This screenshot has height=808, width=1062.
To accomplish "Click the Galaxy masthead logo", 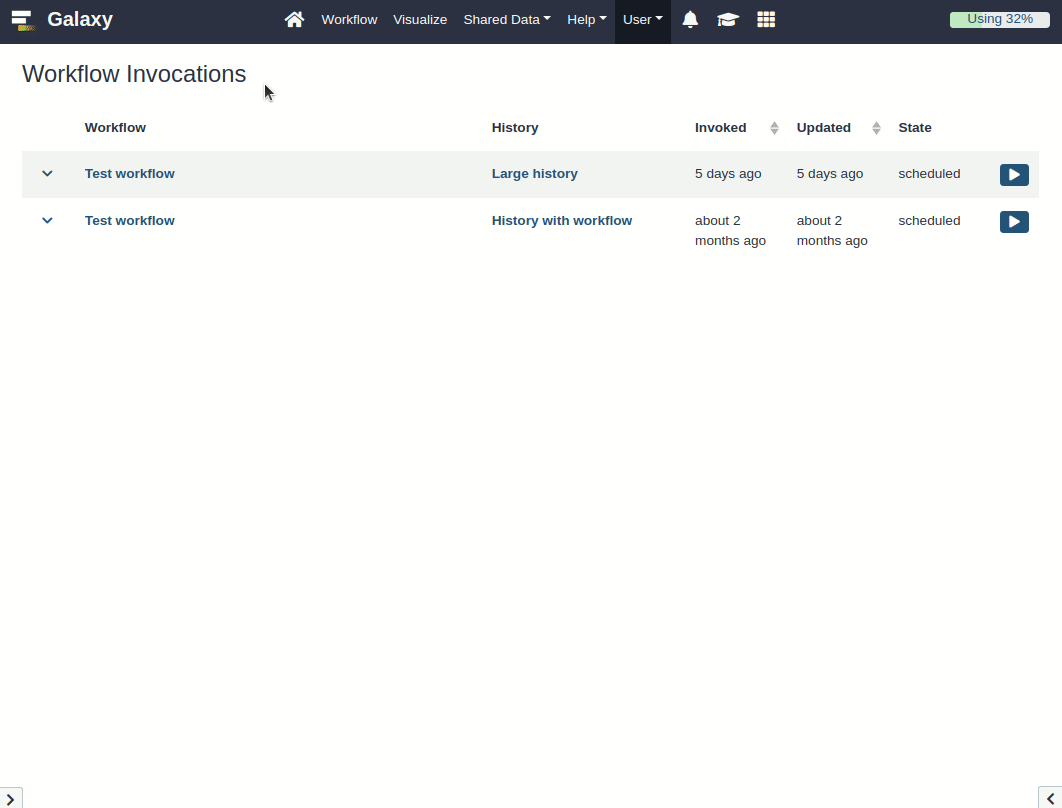I will pos(80,19).
